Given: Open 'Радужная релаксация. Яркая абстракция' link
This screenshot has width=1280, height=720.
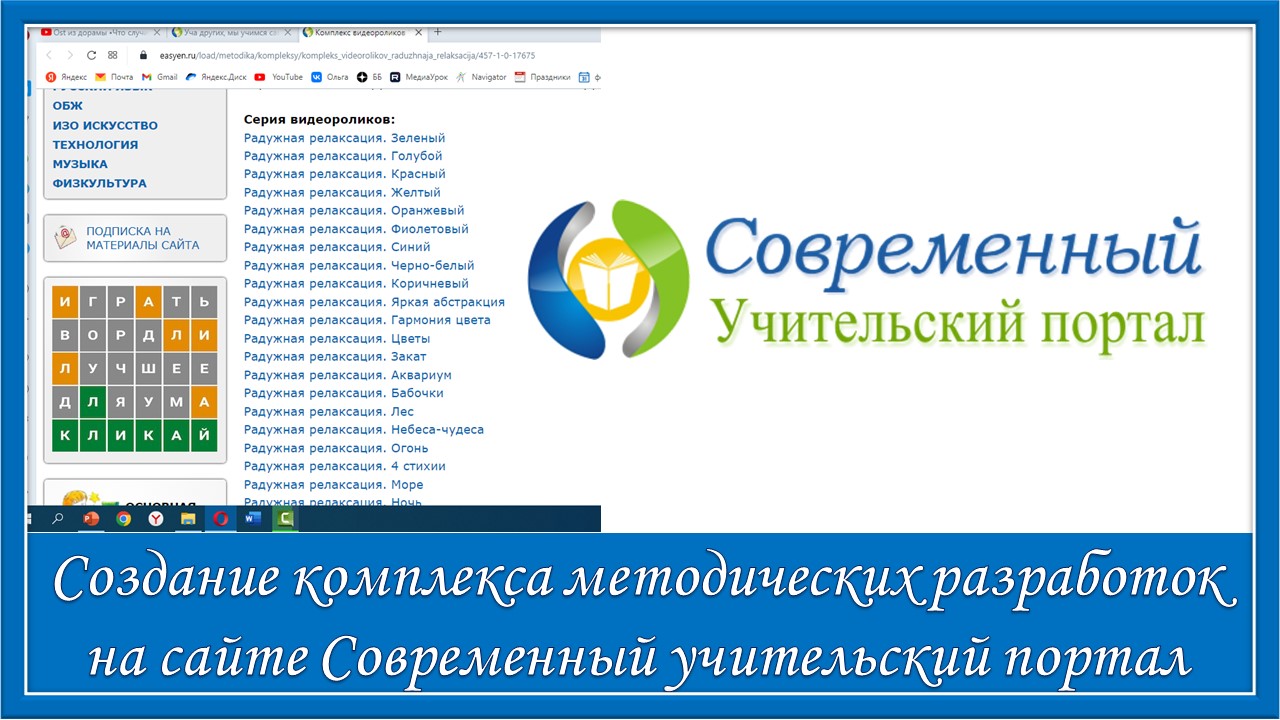Looking at the screenshot, I should [374, 302].
